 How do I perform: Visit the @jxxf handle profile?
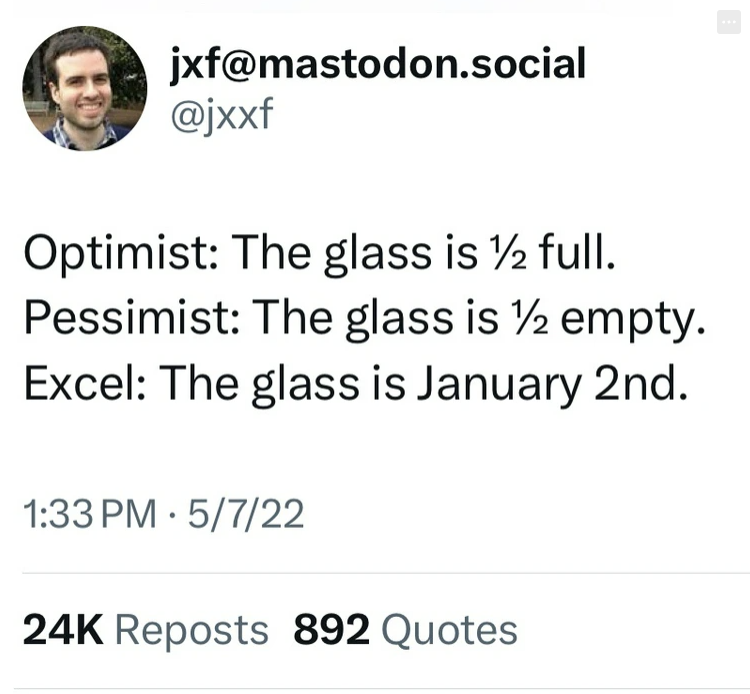coord(222,114)
